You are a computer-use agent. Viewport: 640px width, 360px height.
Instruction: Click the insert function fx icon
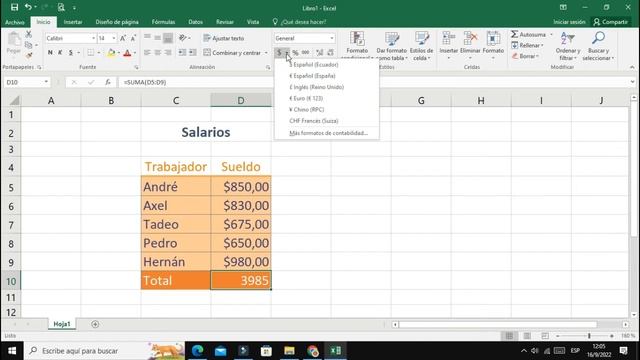pos(108,82)
